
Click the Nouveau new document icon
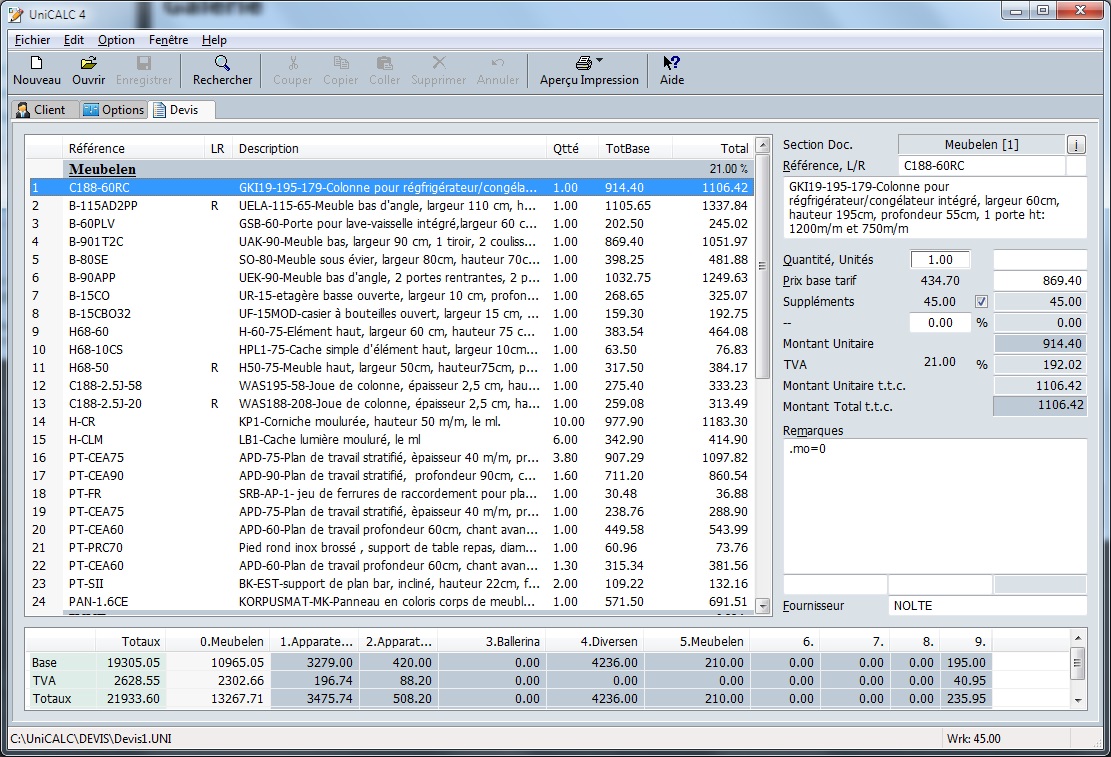pos(36,63)
